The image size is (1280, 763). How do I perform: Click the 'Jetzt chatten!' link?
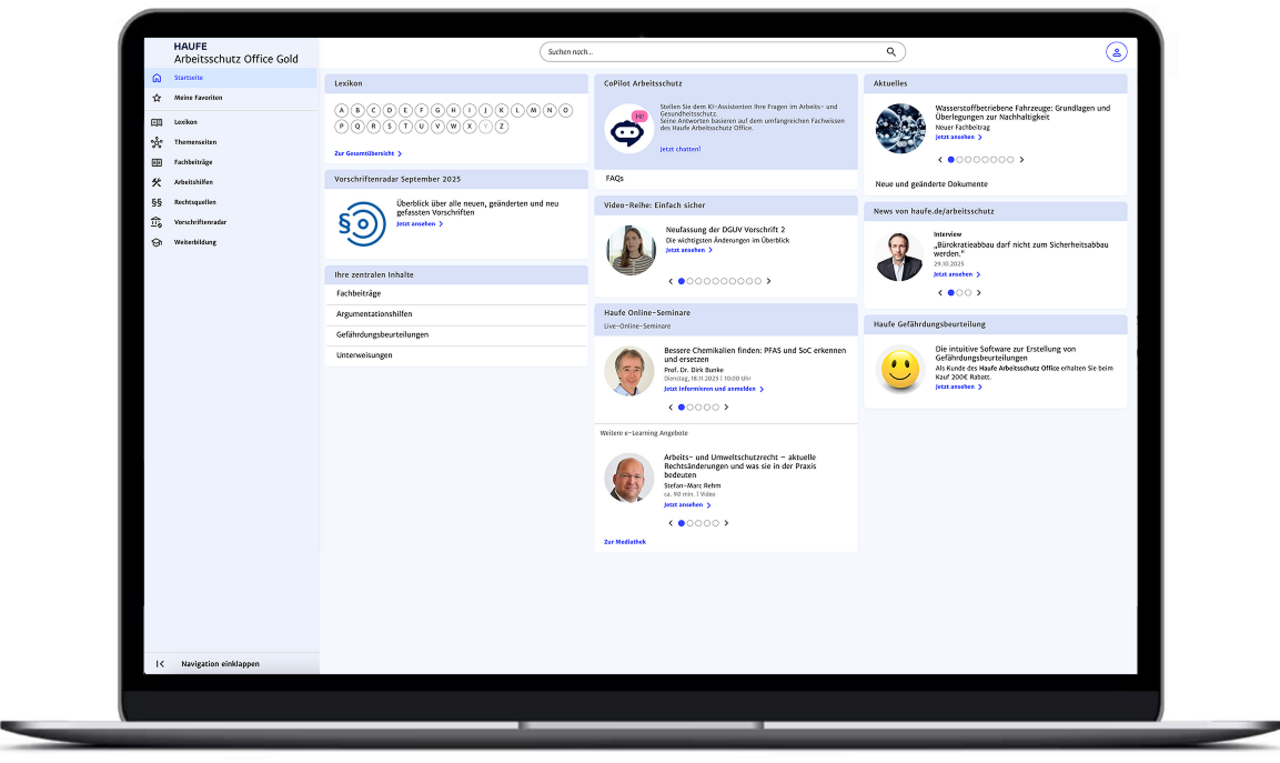tap(680, 149)
